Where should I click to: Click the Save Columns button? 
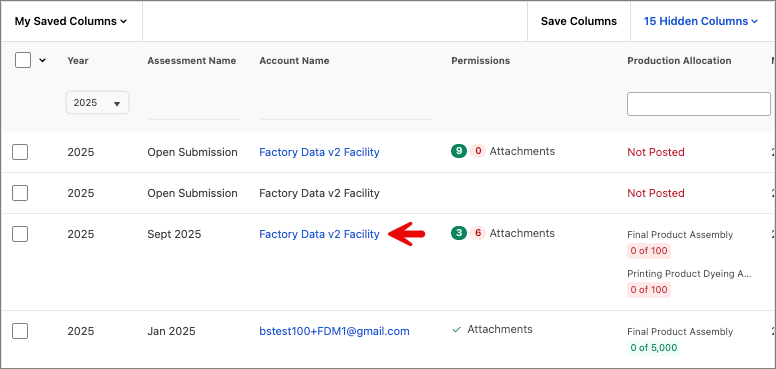coord(579,21)
